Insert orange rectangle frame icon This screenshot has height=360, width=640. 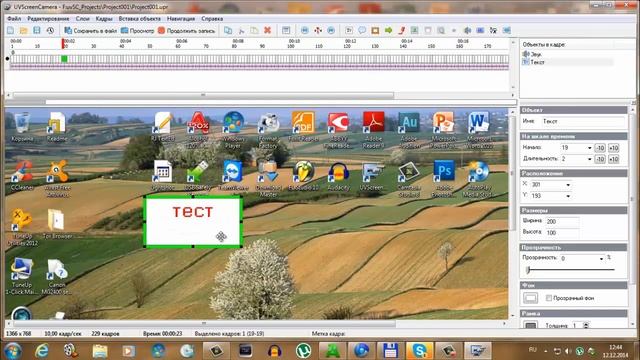click(375, 31)
